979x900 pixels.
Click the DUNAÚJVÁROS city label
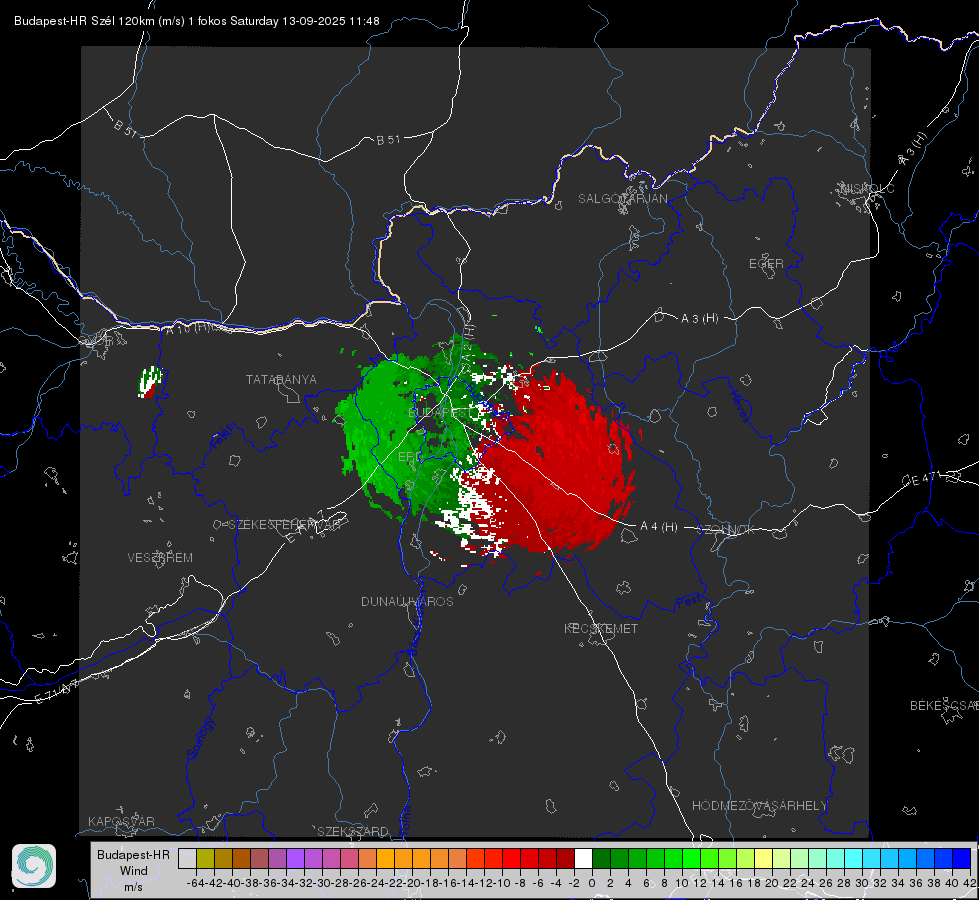407,601
